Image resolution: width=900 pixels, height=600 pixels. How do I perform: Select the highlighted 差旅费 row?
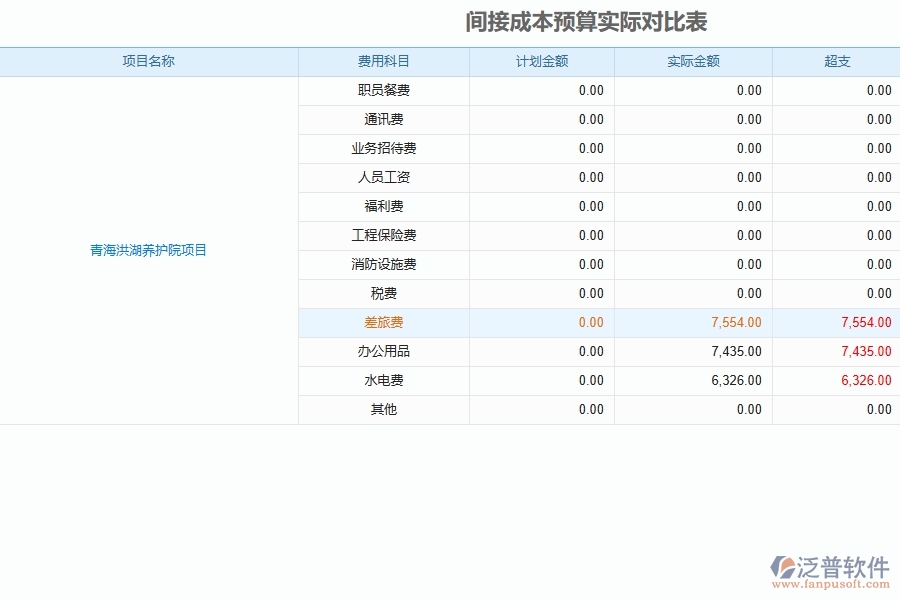(383, 322)
